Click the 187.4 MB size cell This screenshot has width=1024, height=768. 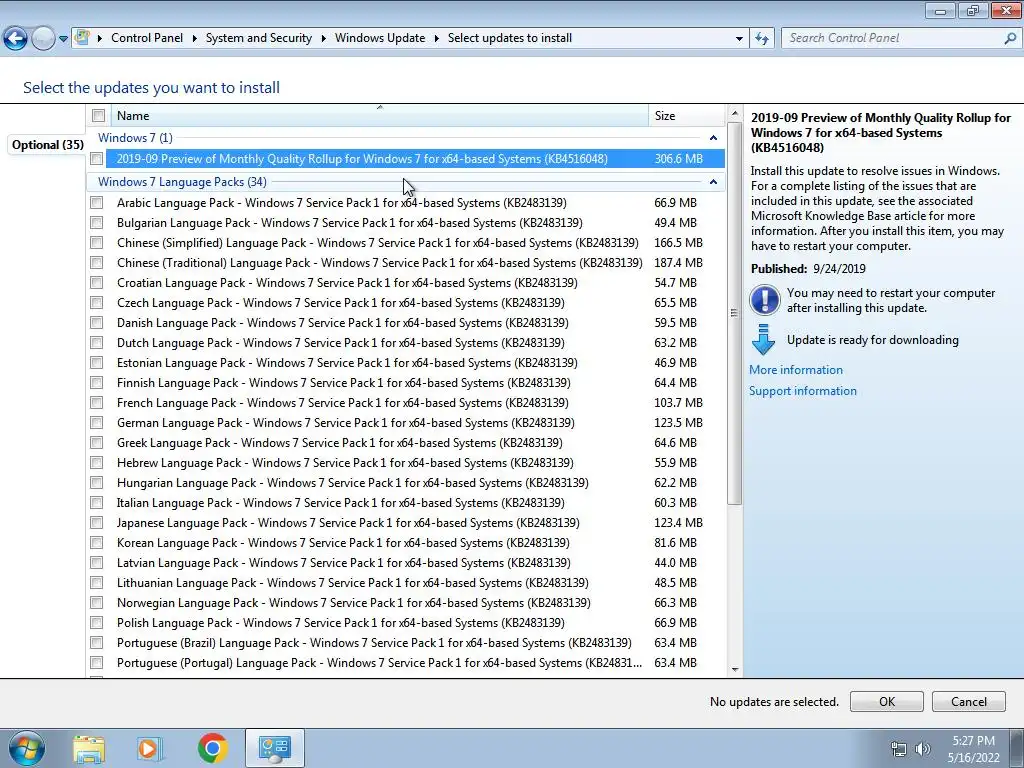pyautogui.click(x=679, y=263)
